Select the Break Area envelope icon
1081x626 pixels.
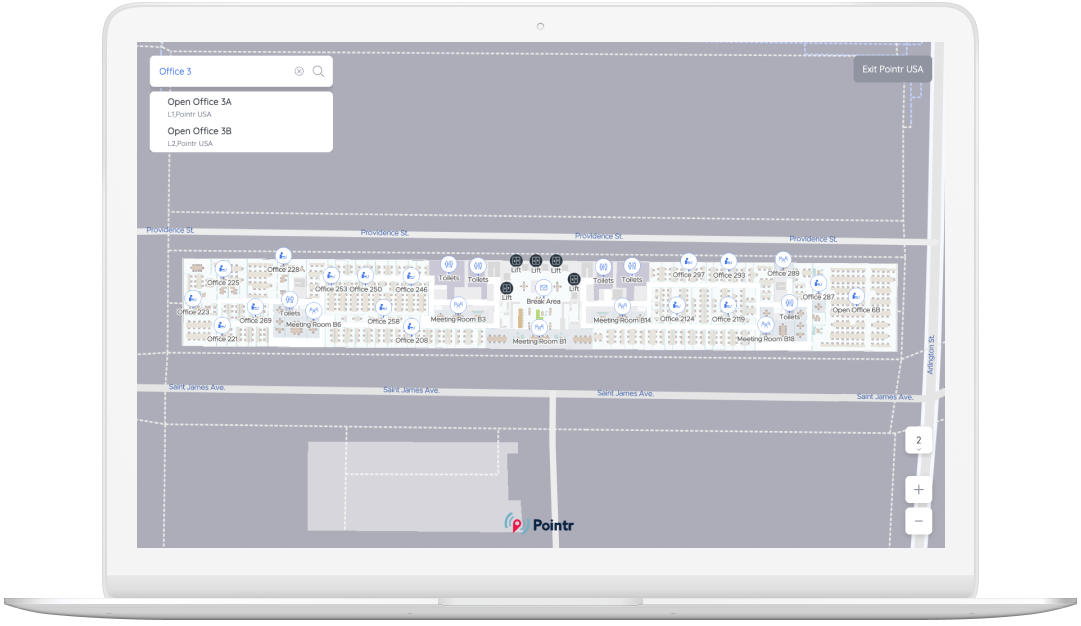(x=543, y=287)
